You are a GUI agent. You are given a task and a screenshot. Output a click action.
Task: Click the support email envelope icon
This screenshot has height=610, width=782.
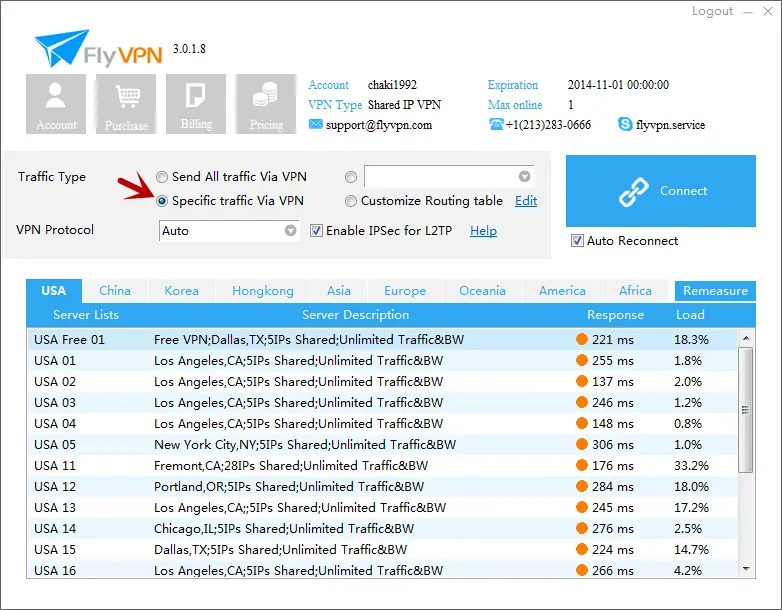point(315,124)
